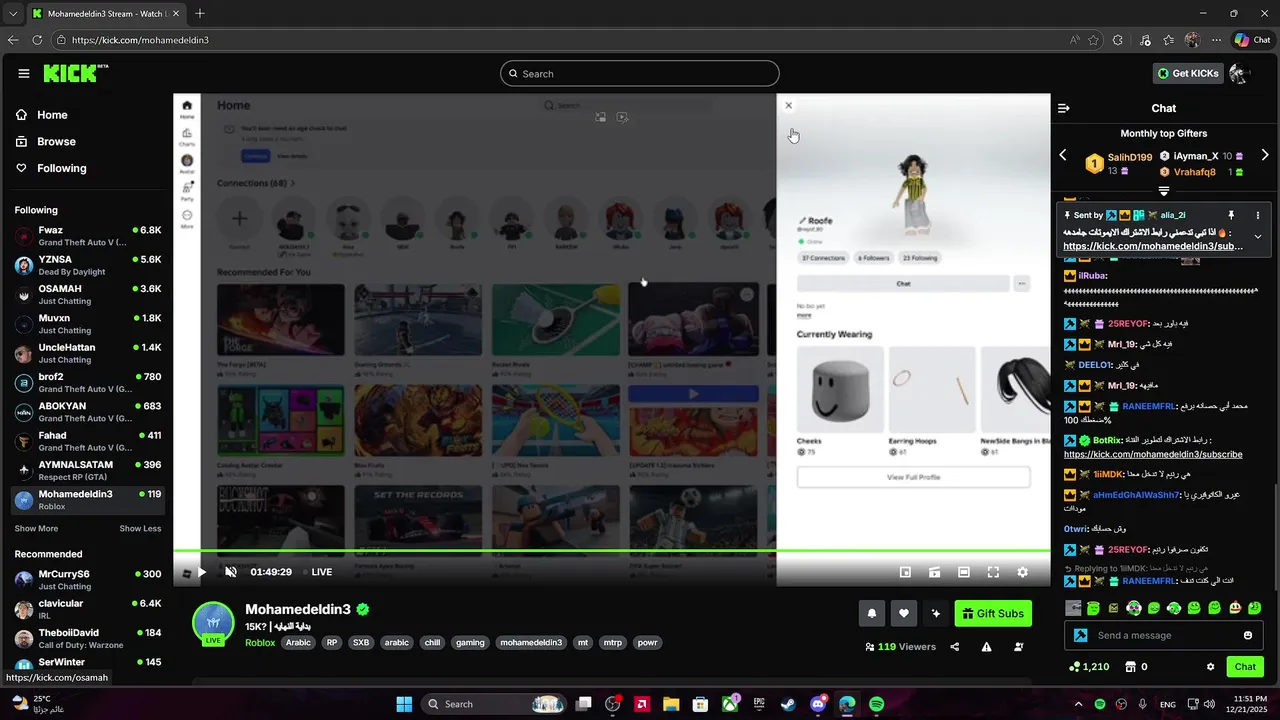Follow channel with heart button
This screenshot has width=1280, height=720.
click(904, 613)
